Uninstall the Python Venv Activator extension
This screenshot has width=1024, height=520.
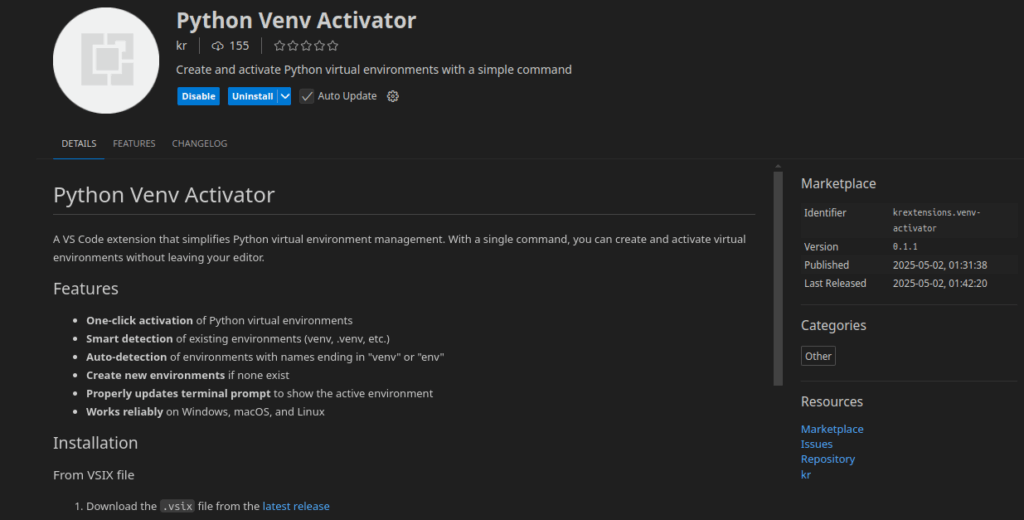[x=252, y=96]
